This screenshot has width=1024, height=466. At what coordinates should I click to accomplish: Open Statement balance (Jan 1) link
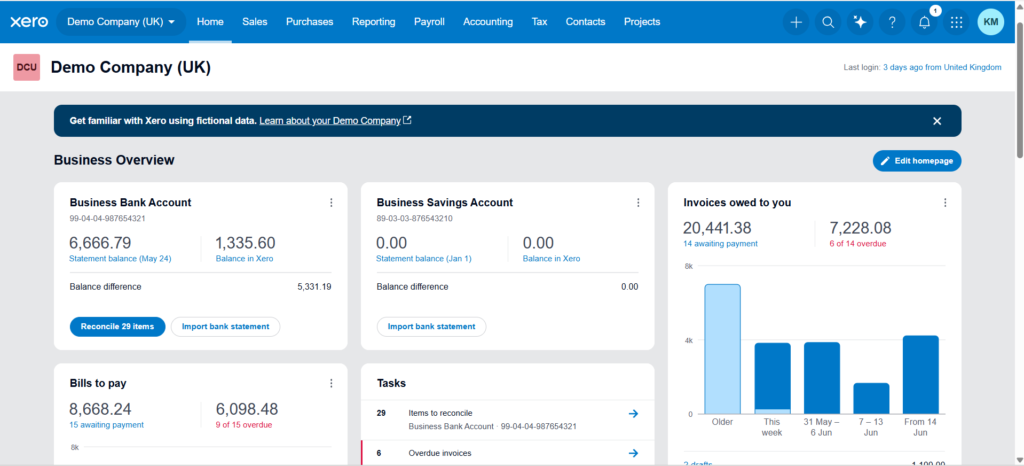(424, 258)
